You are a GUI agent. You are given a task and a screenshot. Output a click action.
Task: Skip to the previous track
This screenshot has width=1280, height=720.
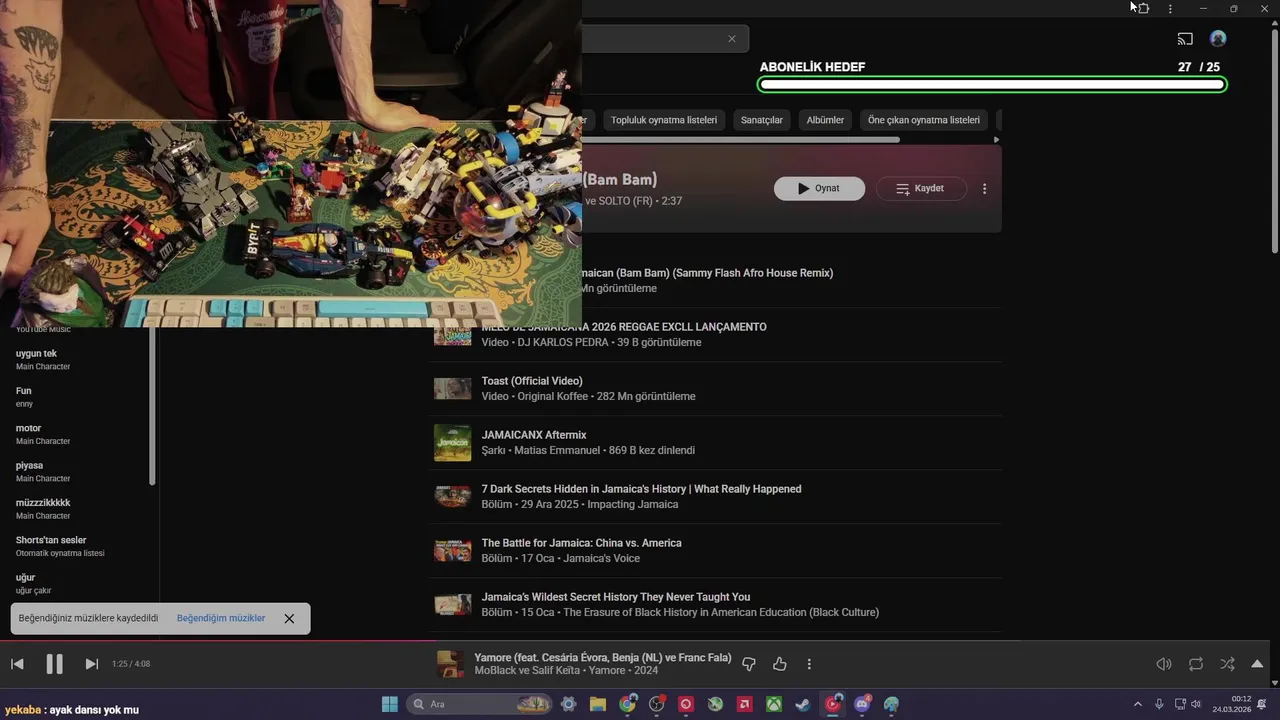click(x=17, y=664)
